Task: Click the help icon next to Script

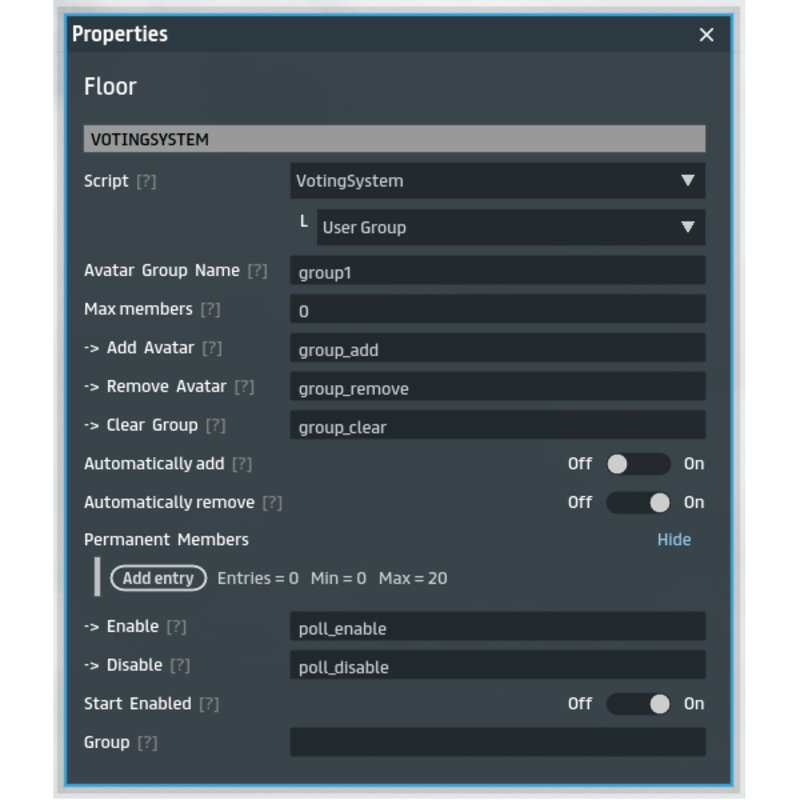Action: coord(146,182)
